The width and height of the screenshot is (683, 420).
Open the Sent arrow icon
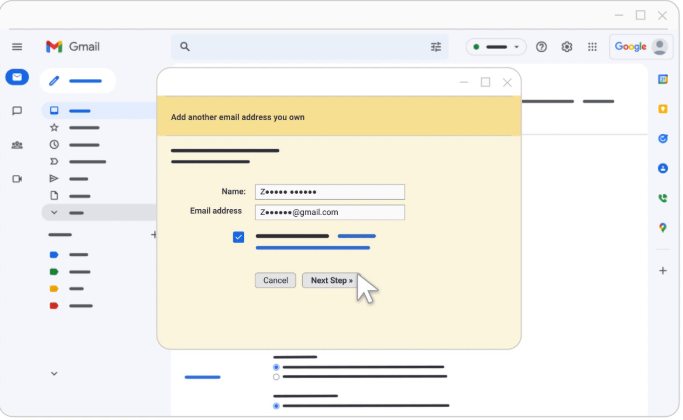coord(54,178)
